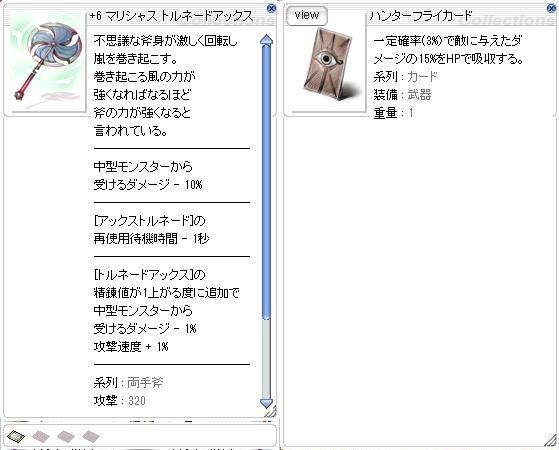Close the マリシャストルネードアックス item window
The image size is (559, 450).
(271, 8)
